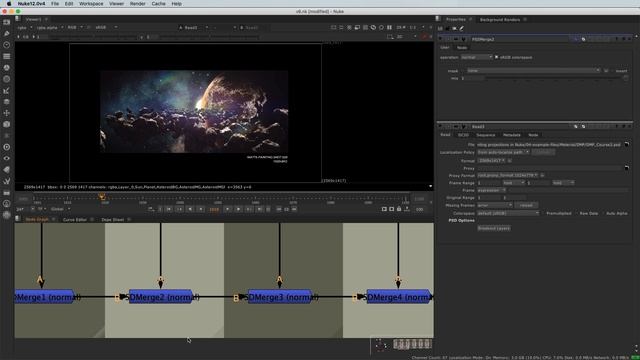This screenshot has width=640, height=360.
Task: Open the Channel nodes toolbar menu
Action: [7, 56]
